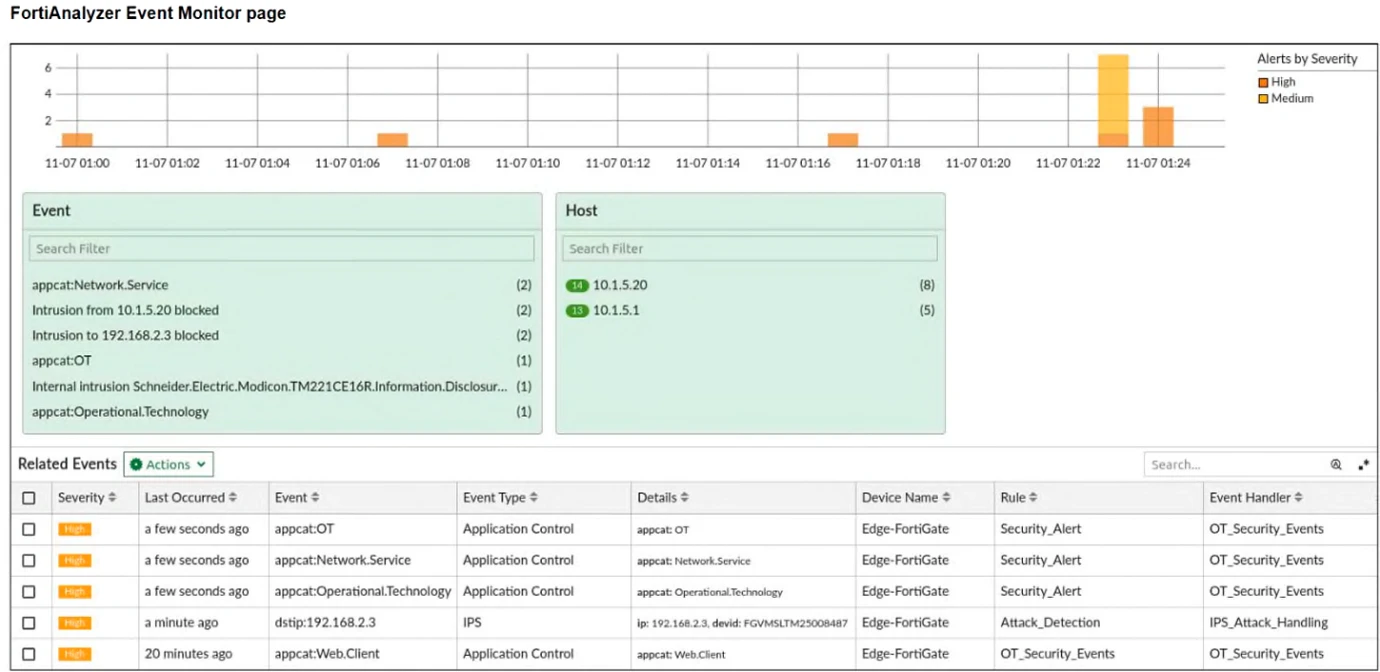Select the appcat:Web.Client row checkbox
Viewport: 1380px width, 672px height.
[29, 654]
